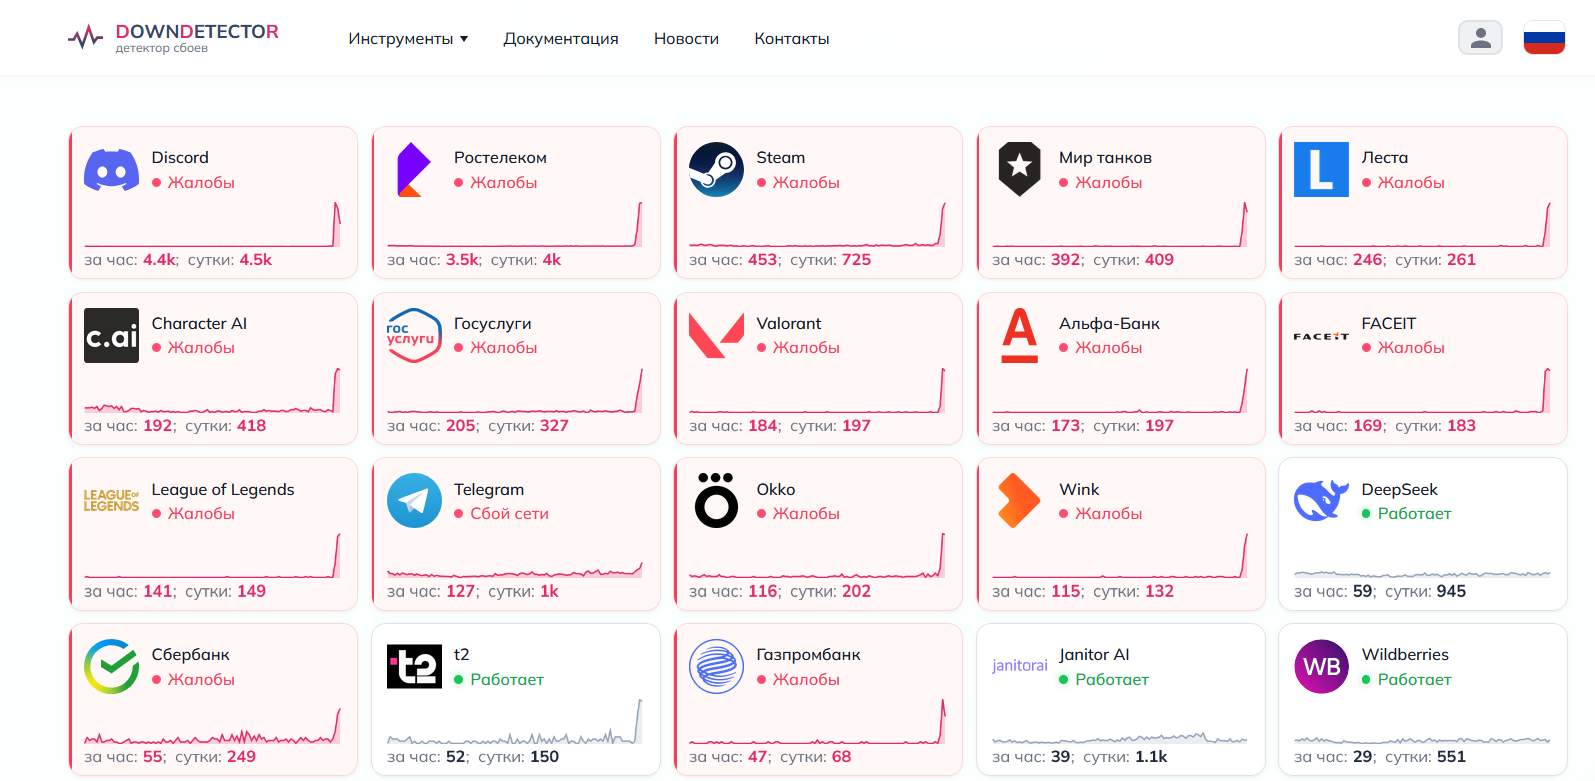This screenshot has height=781, width=1595.
Task: Open the DeepSeek service name link
Action: (x=1399, y=490)
